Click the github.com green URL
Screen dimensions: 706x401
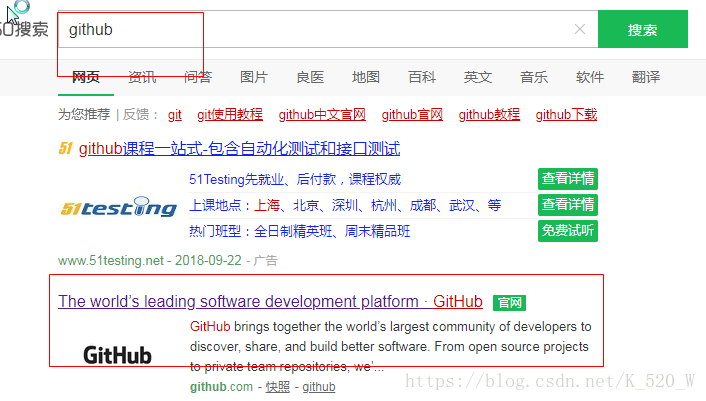click(x=221, y=387)
